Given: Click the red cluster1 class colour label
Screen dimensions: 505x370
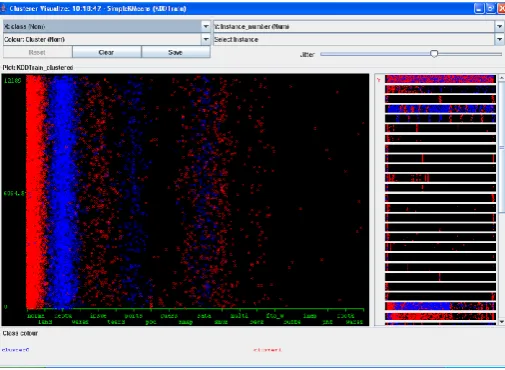Looking at the screenshot, I should [x=267, y=350].
